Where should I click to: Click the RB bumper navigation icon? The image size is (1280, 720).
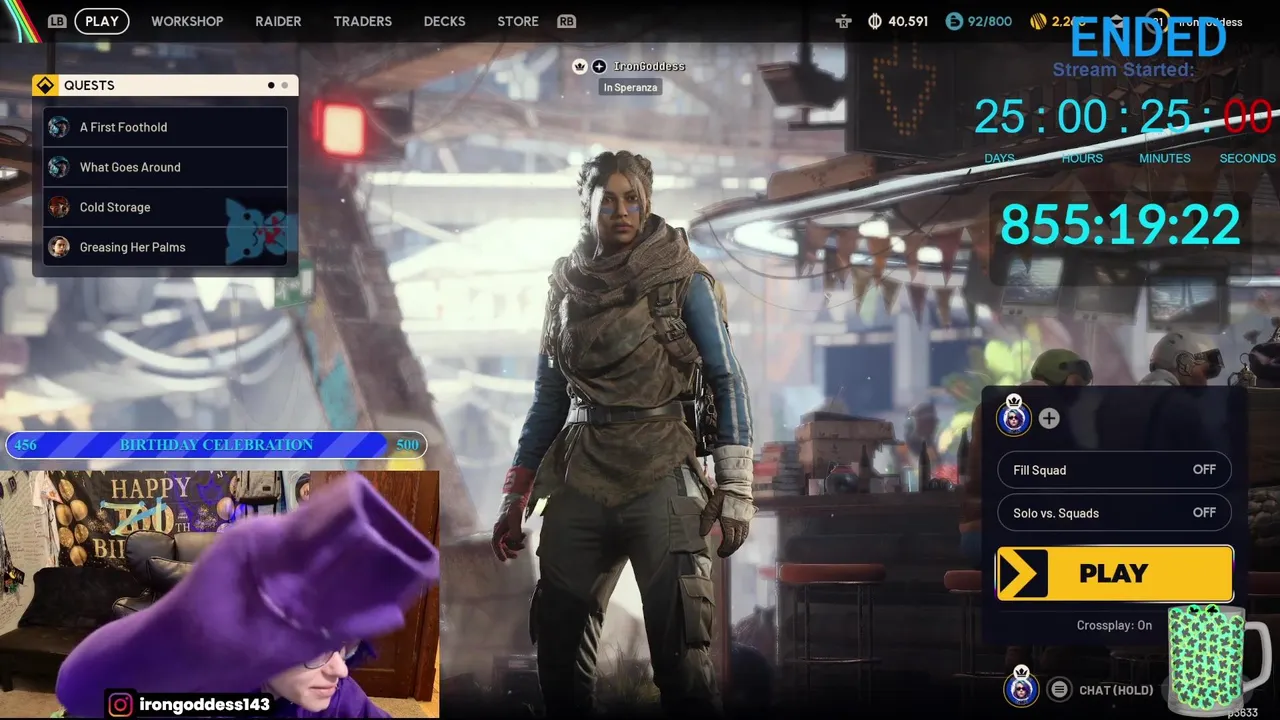567,21
